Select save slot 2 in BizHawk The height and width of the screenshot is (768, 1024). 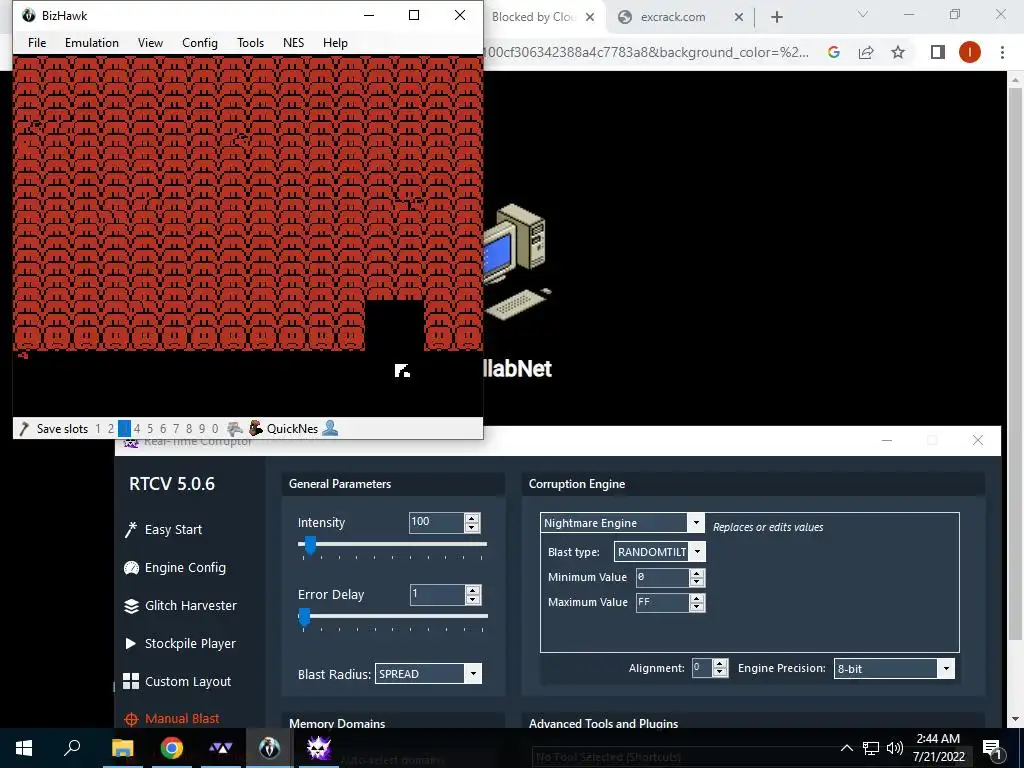[x=111, y=429]
